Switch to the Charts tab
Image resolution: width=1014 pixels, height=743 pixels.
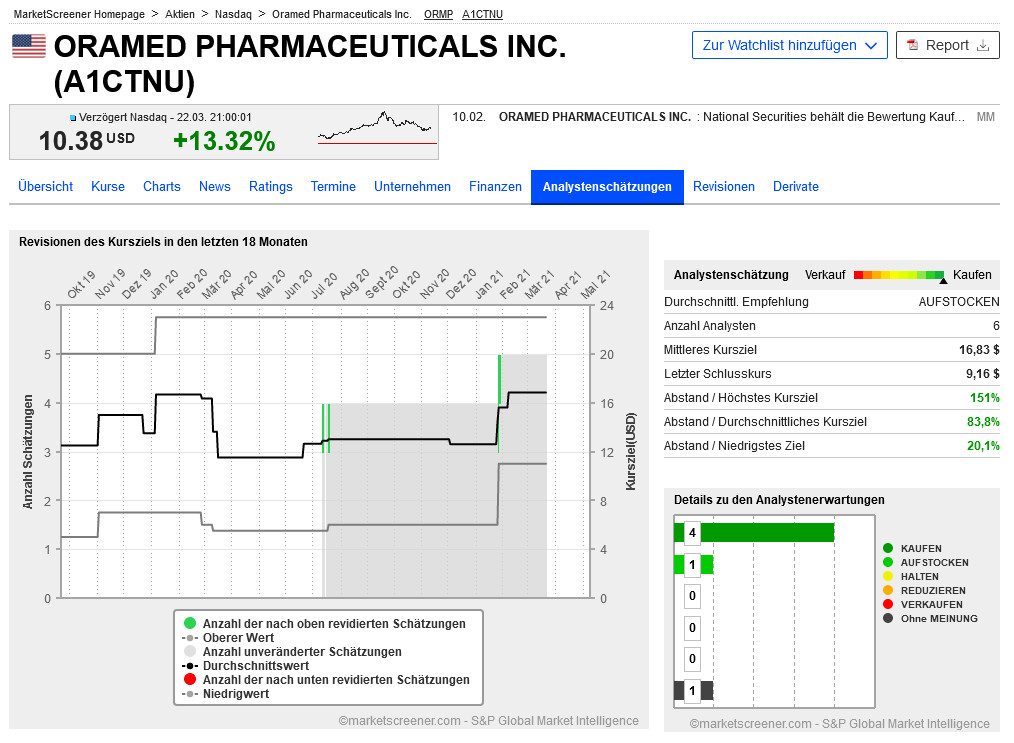pyautogui.click(x=161, y=186)
